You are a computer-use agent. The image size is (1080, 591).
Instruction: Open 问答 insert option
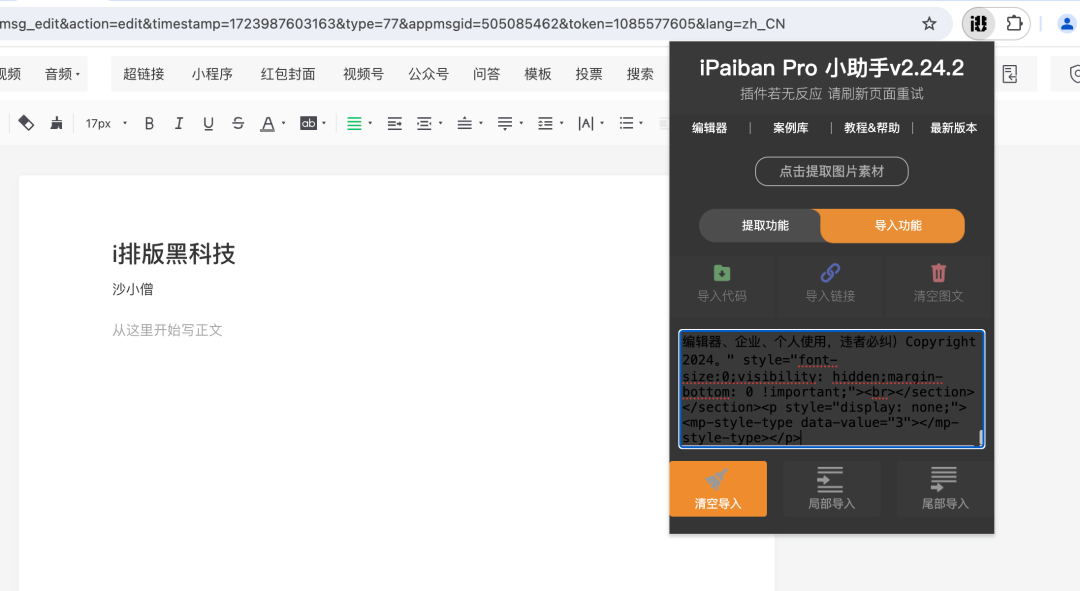(x=486, y=74)
